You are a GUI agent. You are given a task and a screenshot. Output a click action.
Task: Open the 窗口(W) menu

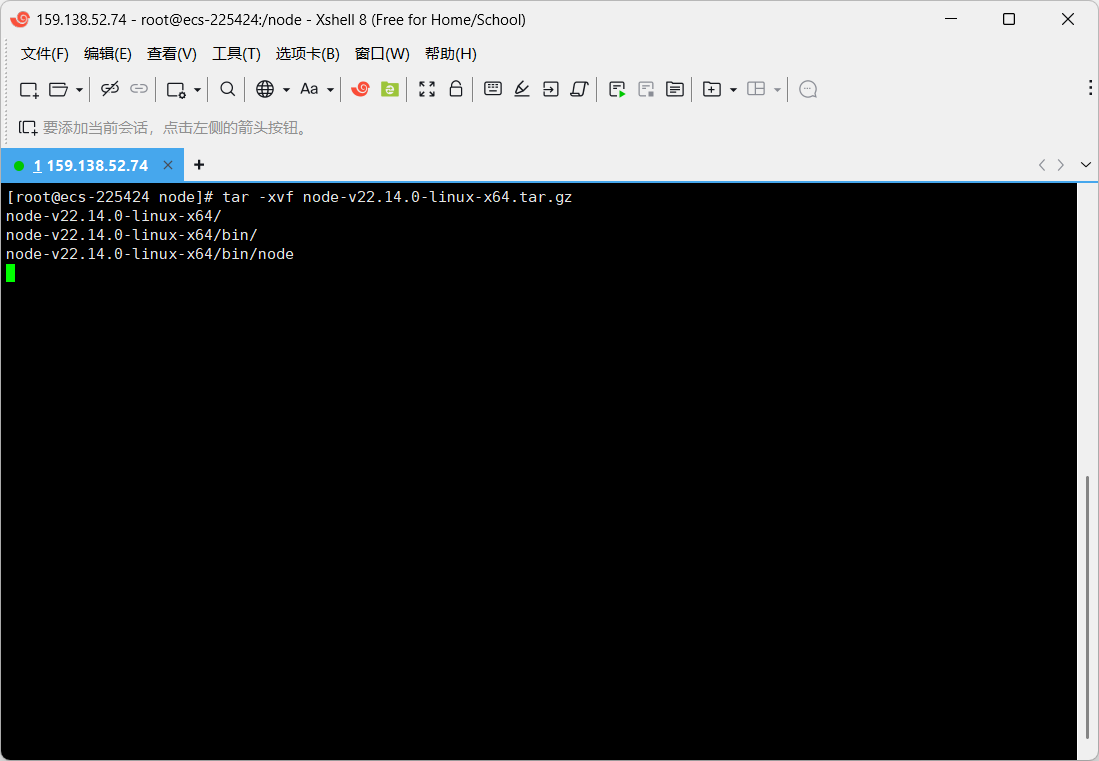(382, 54)
